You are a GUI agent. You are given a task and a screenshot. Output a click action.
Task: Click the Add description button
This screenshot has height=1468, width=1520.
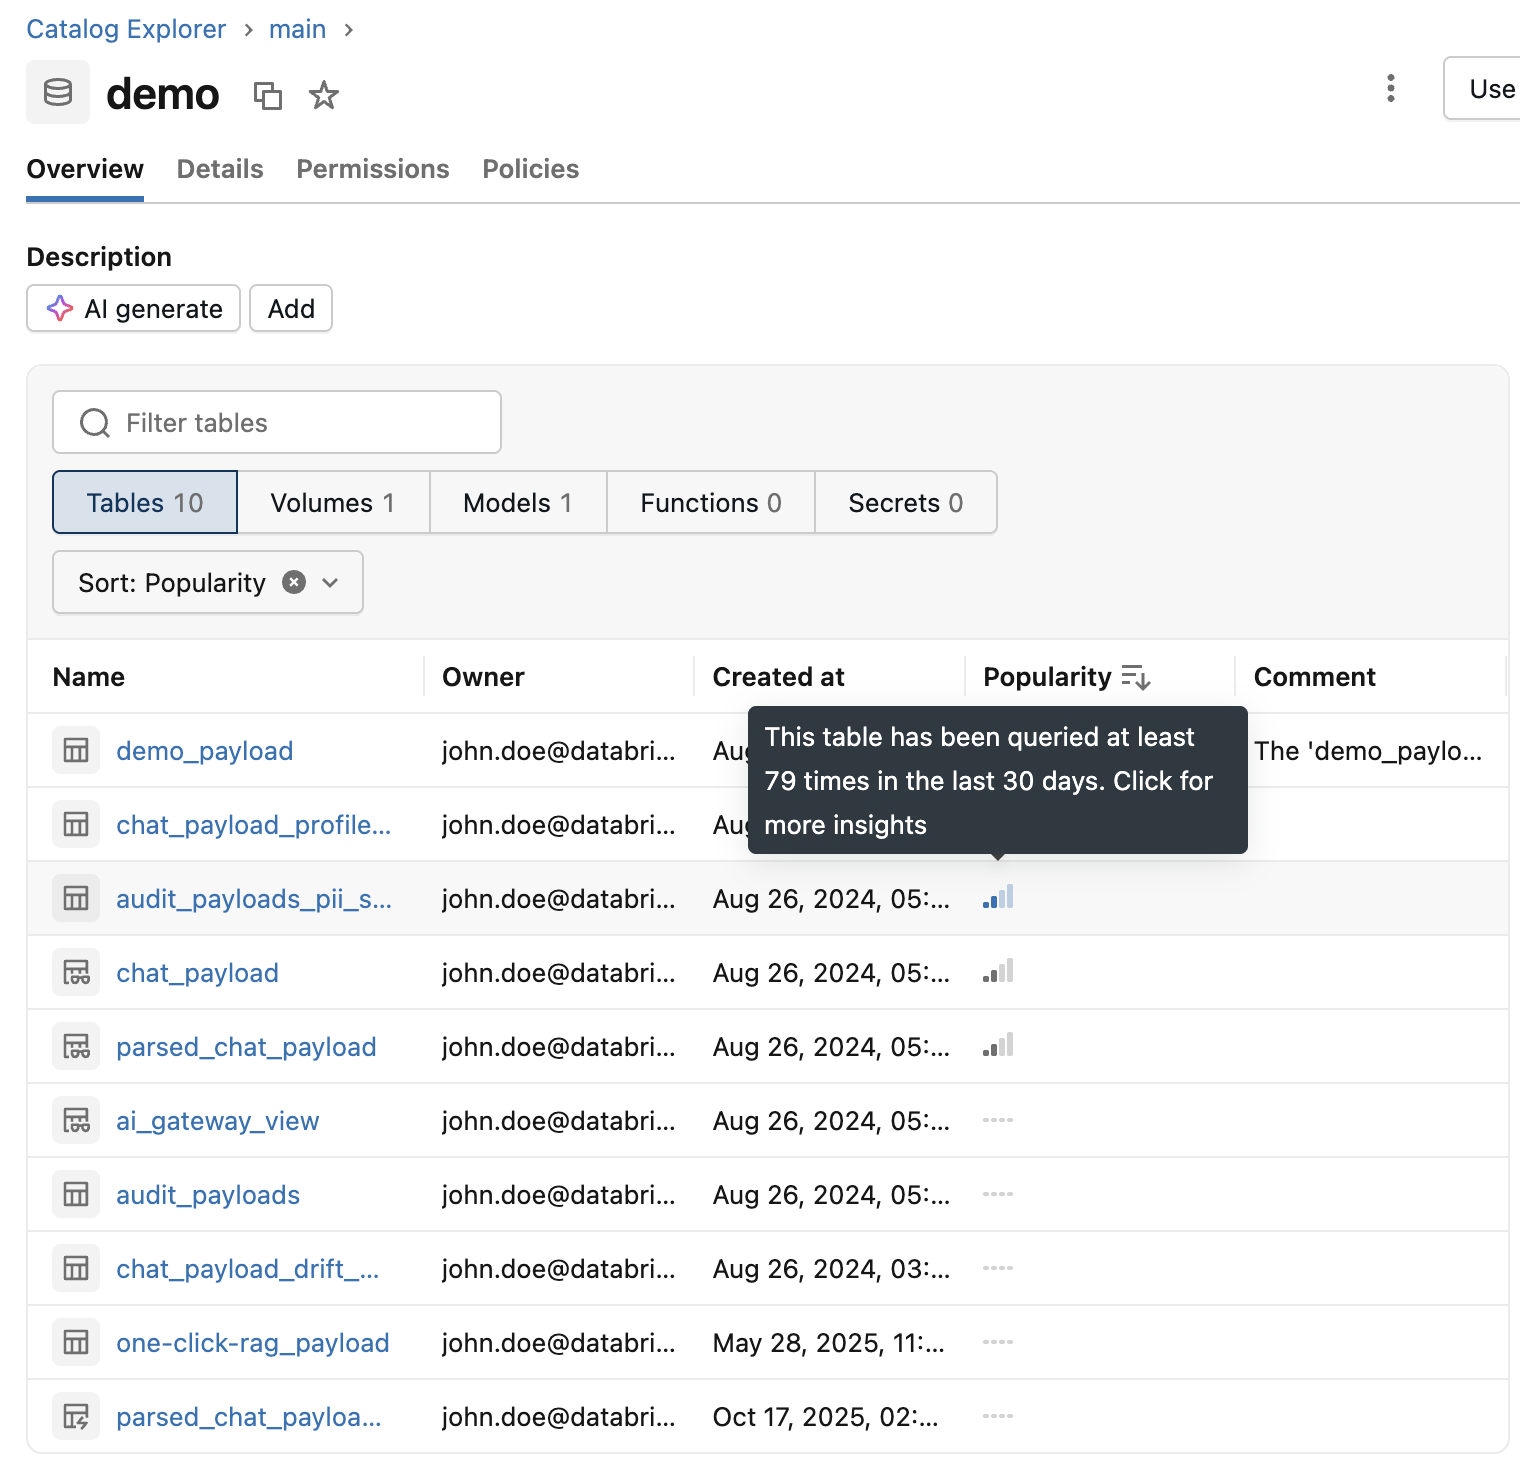click(x=291, y=308)
